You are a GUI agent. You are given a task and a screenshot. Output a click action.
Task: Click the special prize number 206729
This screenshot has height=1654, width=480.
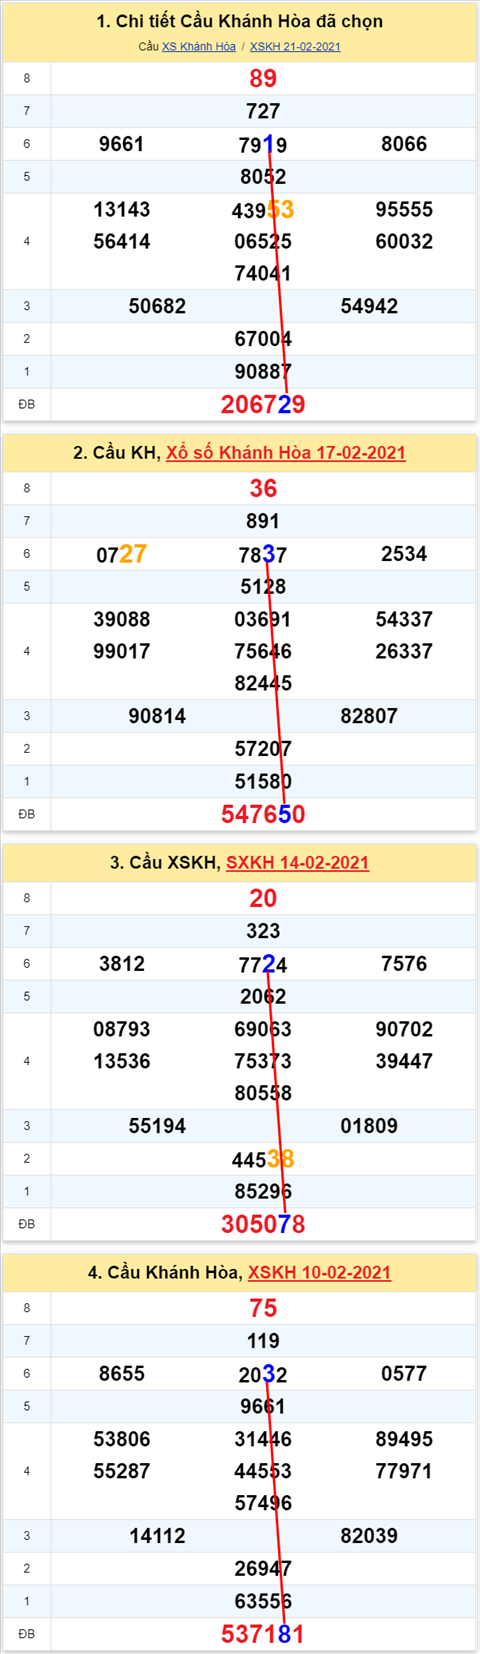point(263,404)
